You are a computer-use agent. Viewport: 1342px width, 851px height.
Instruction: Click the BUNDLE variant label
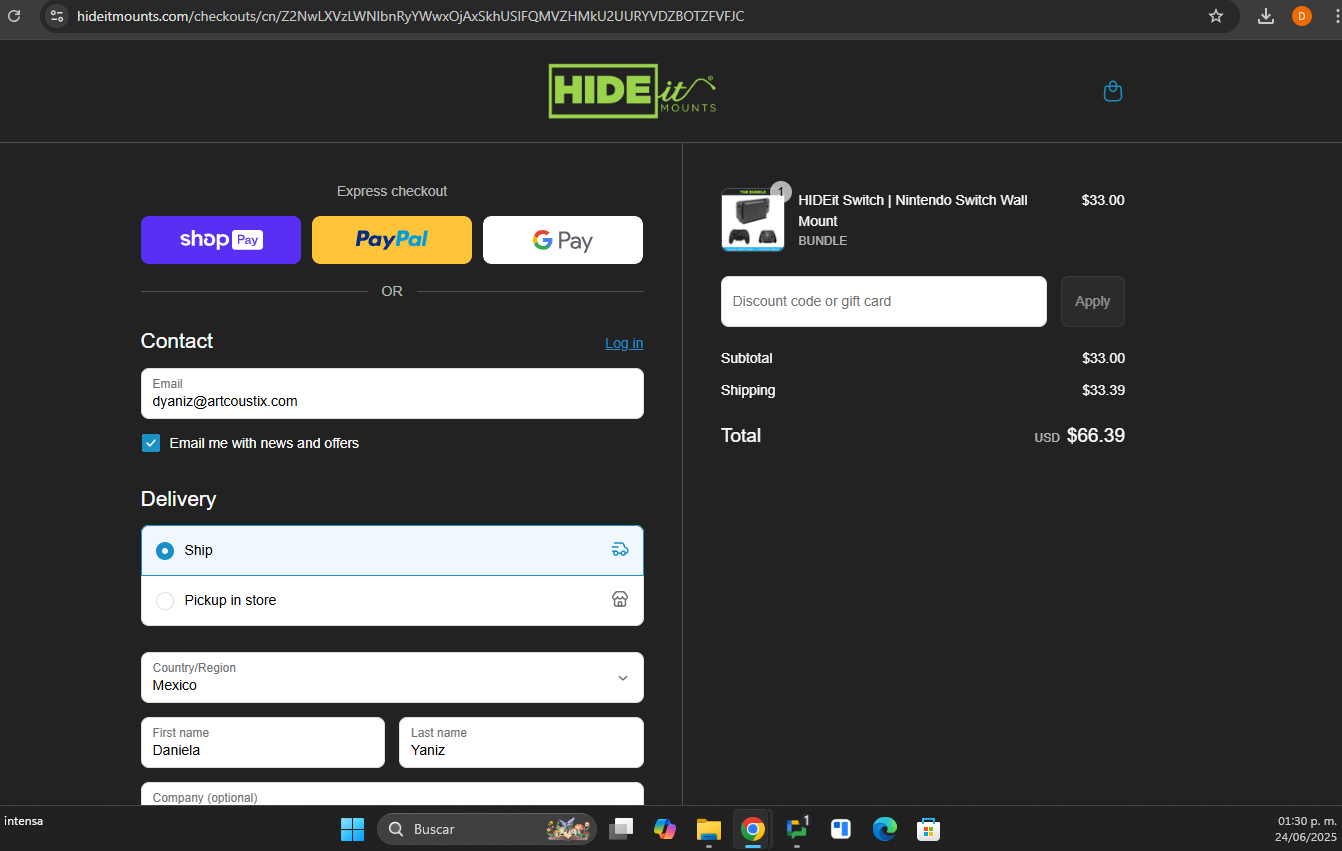coord(823,241)
